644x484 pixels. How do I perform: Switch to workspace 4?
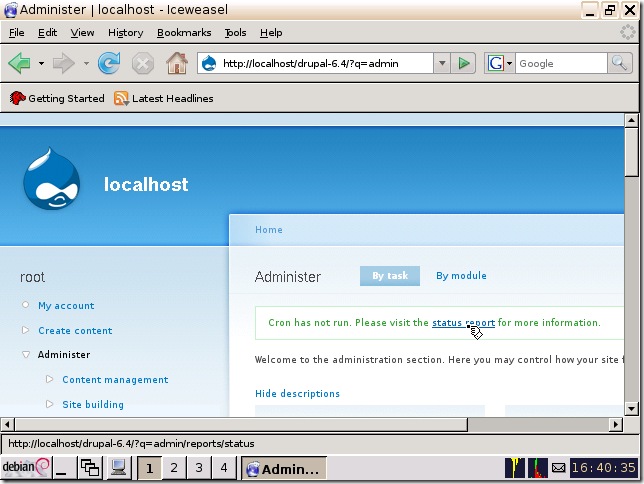click(224, 468)
